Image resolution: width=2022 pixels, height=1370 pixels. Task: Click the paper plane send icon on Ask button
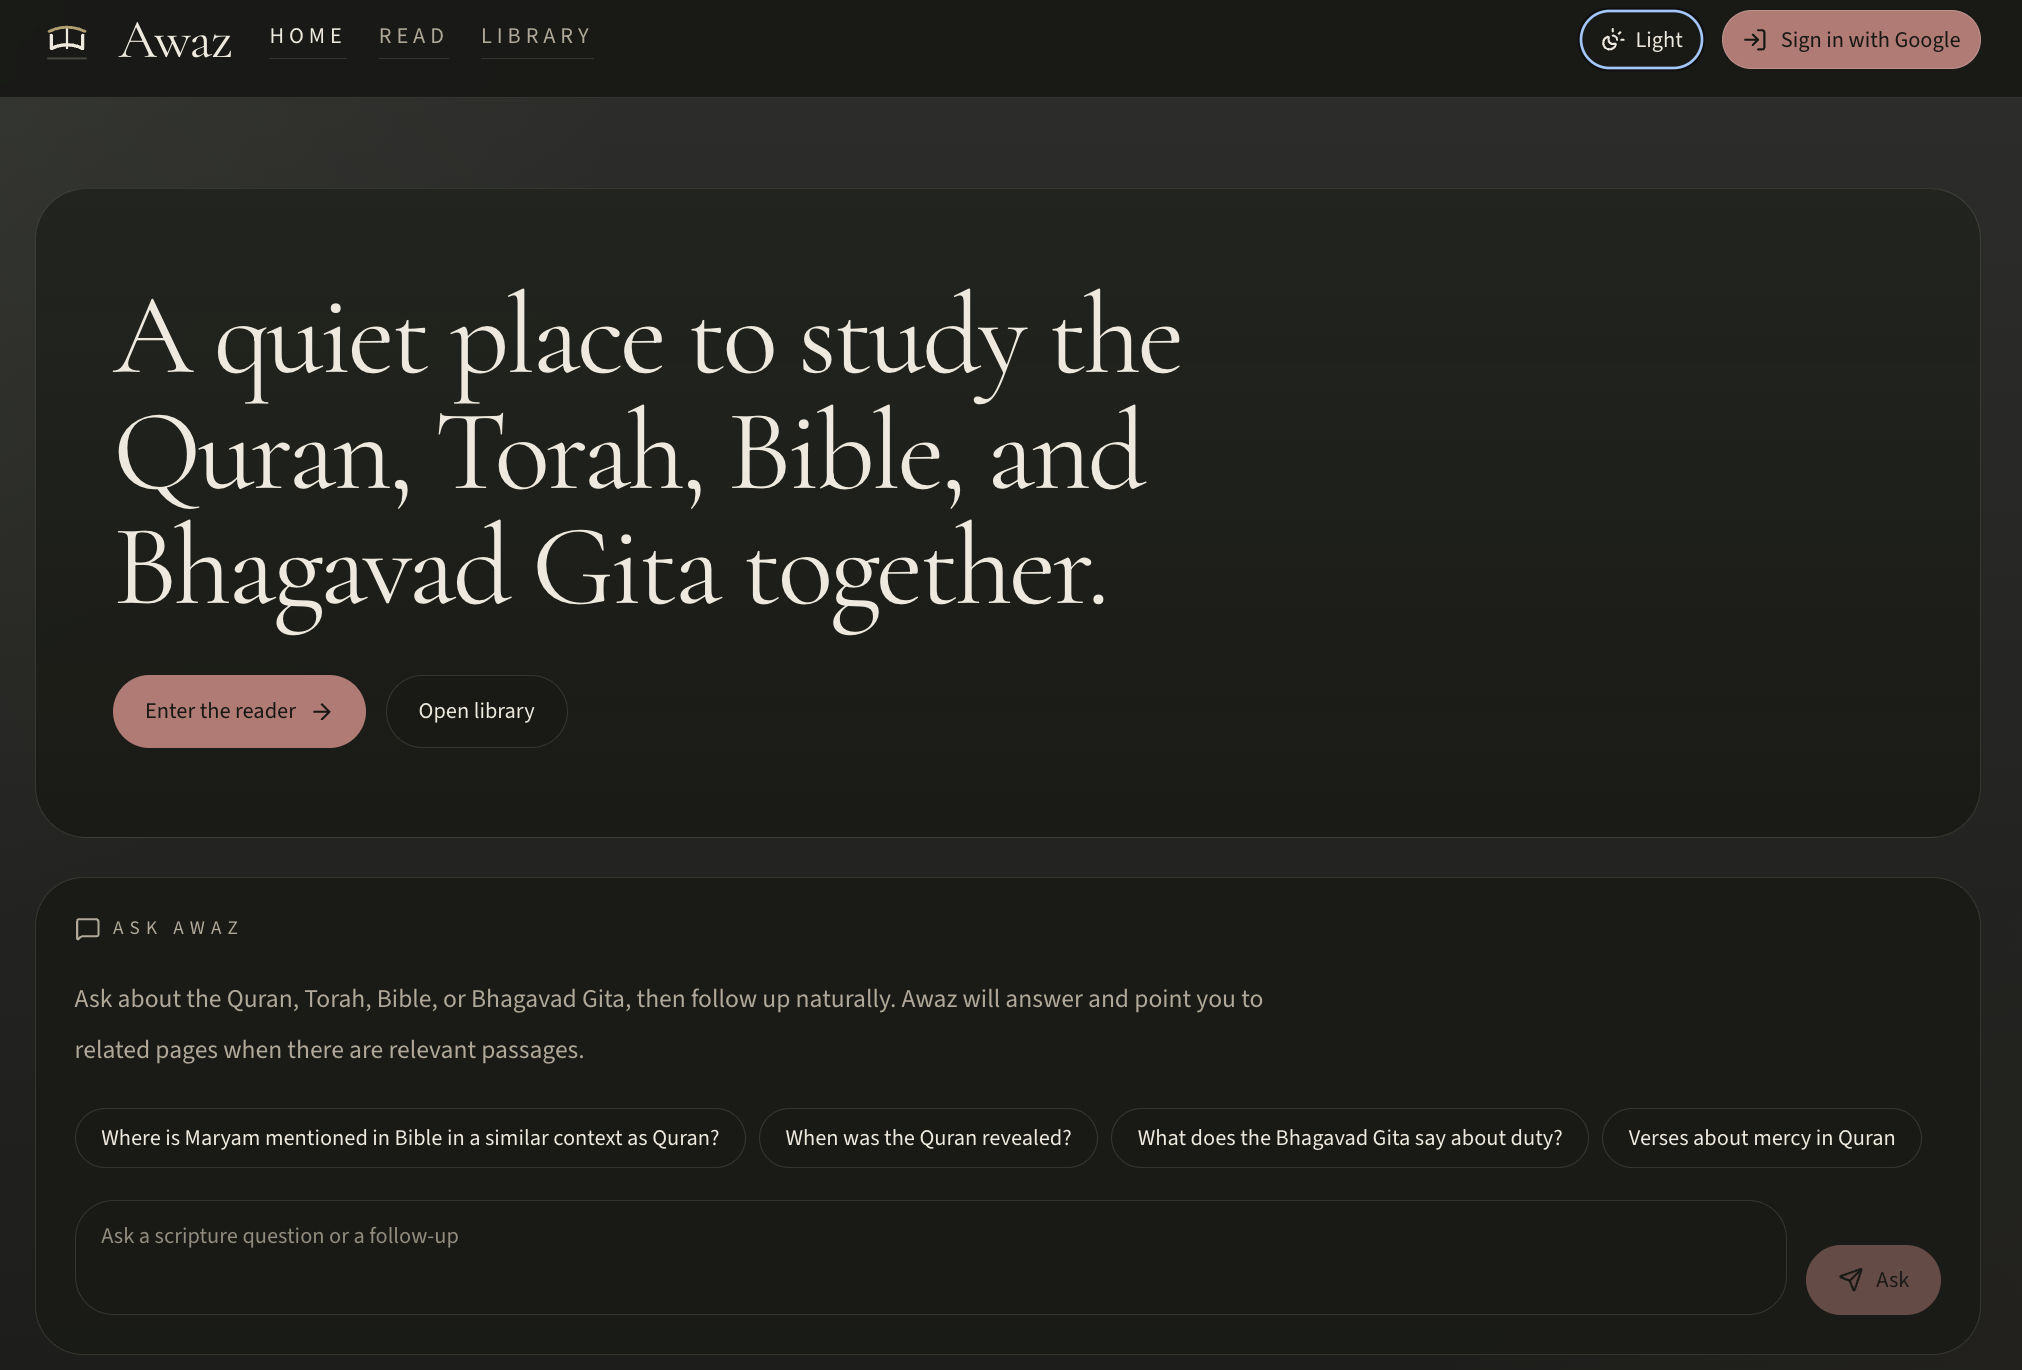coord(1850,1279)
